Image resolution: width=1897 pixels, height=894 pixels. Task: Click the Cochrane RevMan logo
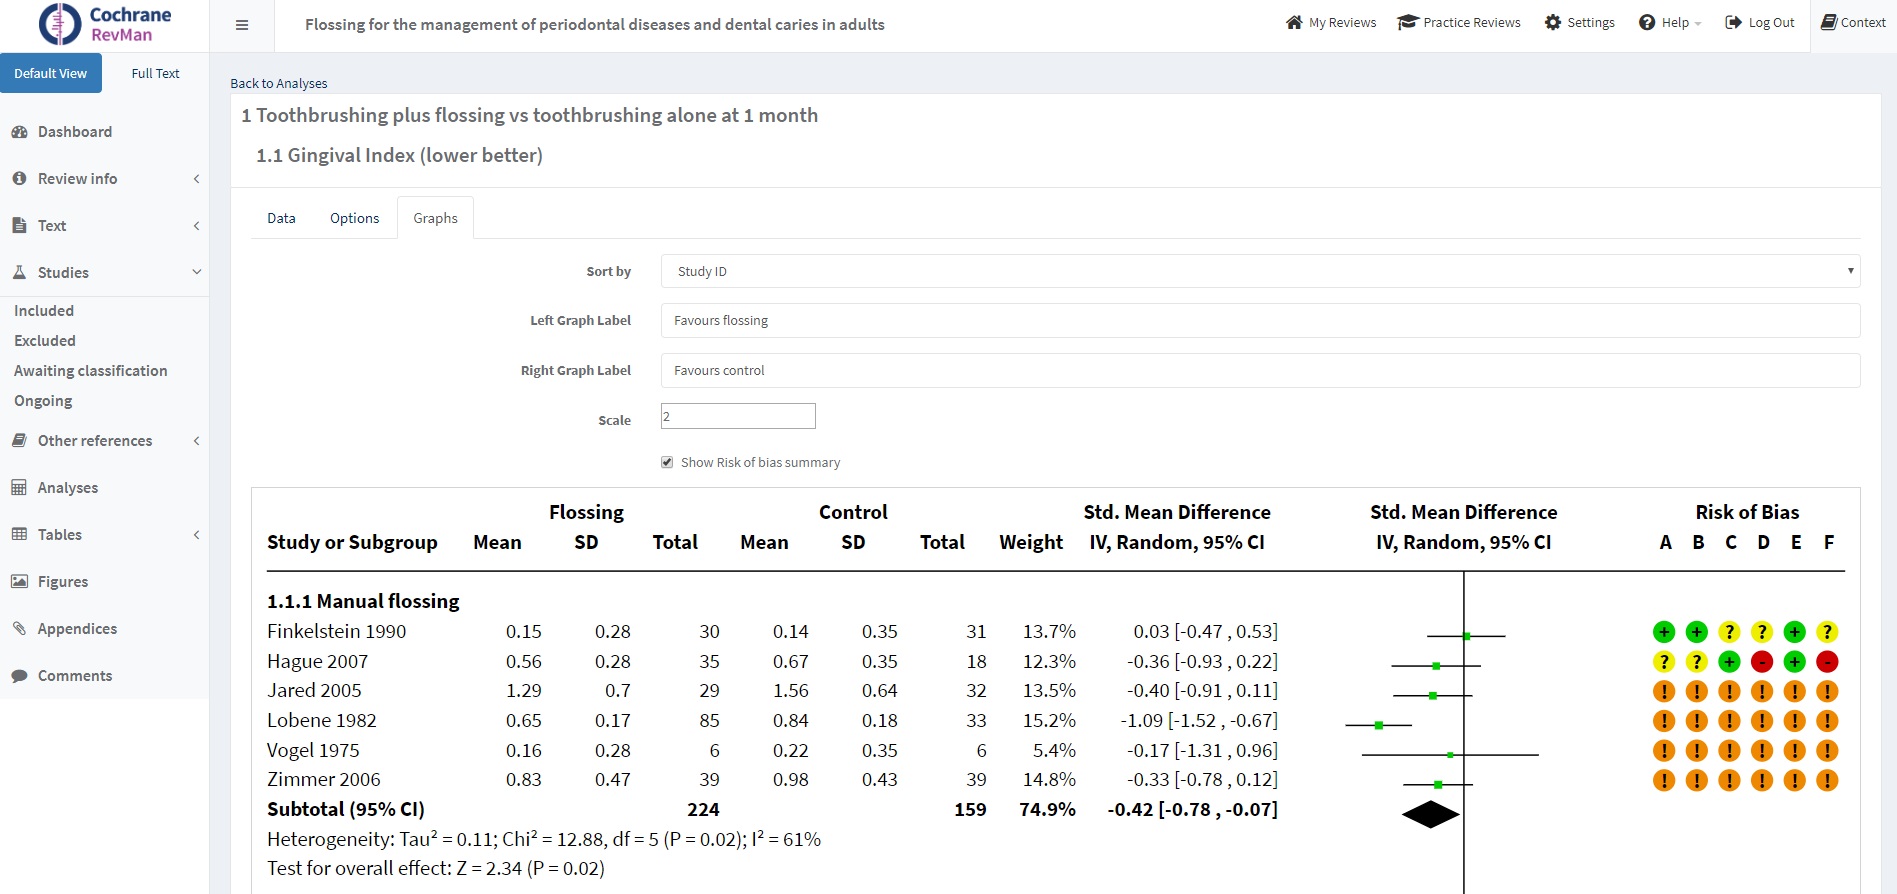104,25
